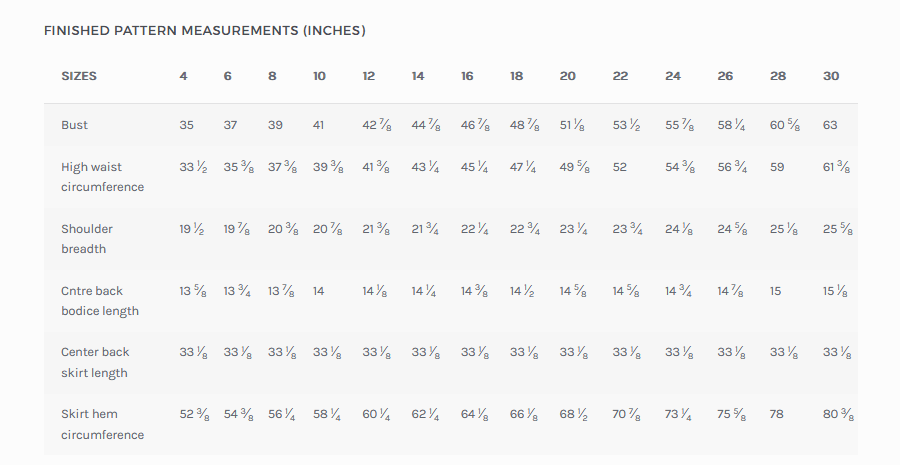
Task: Select High waist value 52 under size 22
Action: click(620, 167)
